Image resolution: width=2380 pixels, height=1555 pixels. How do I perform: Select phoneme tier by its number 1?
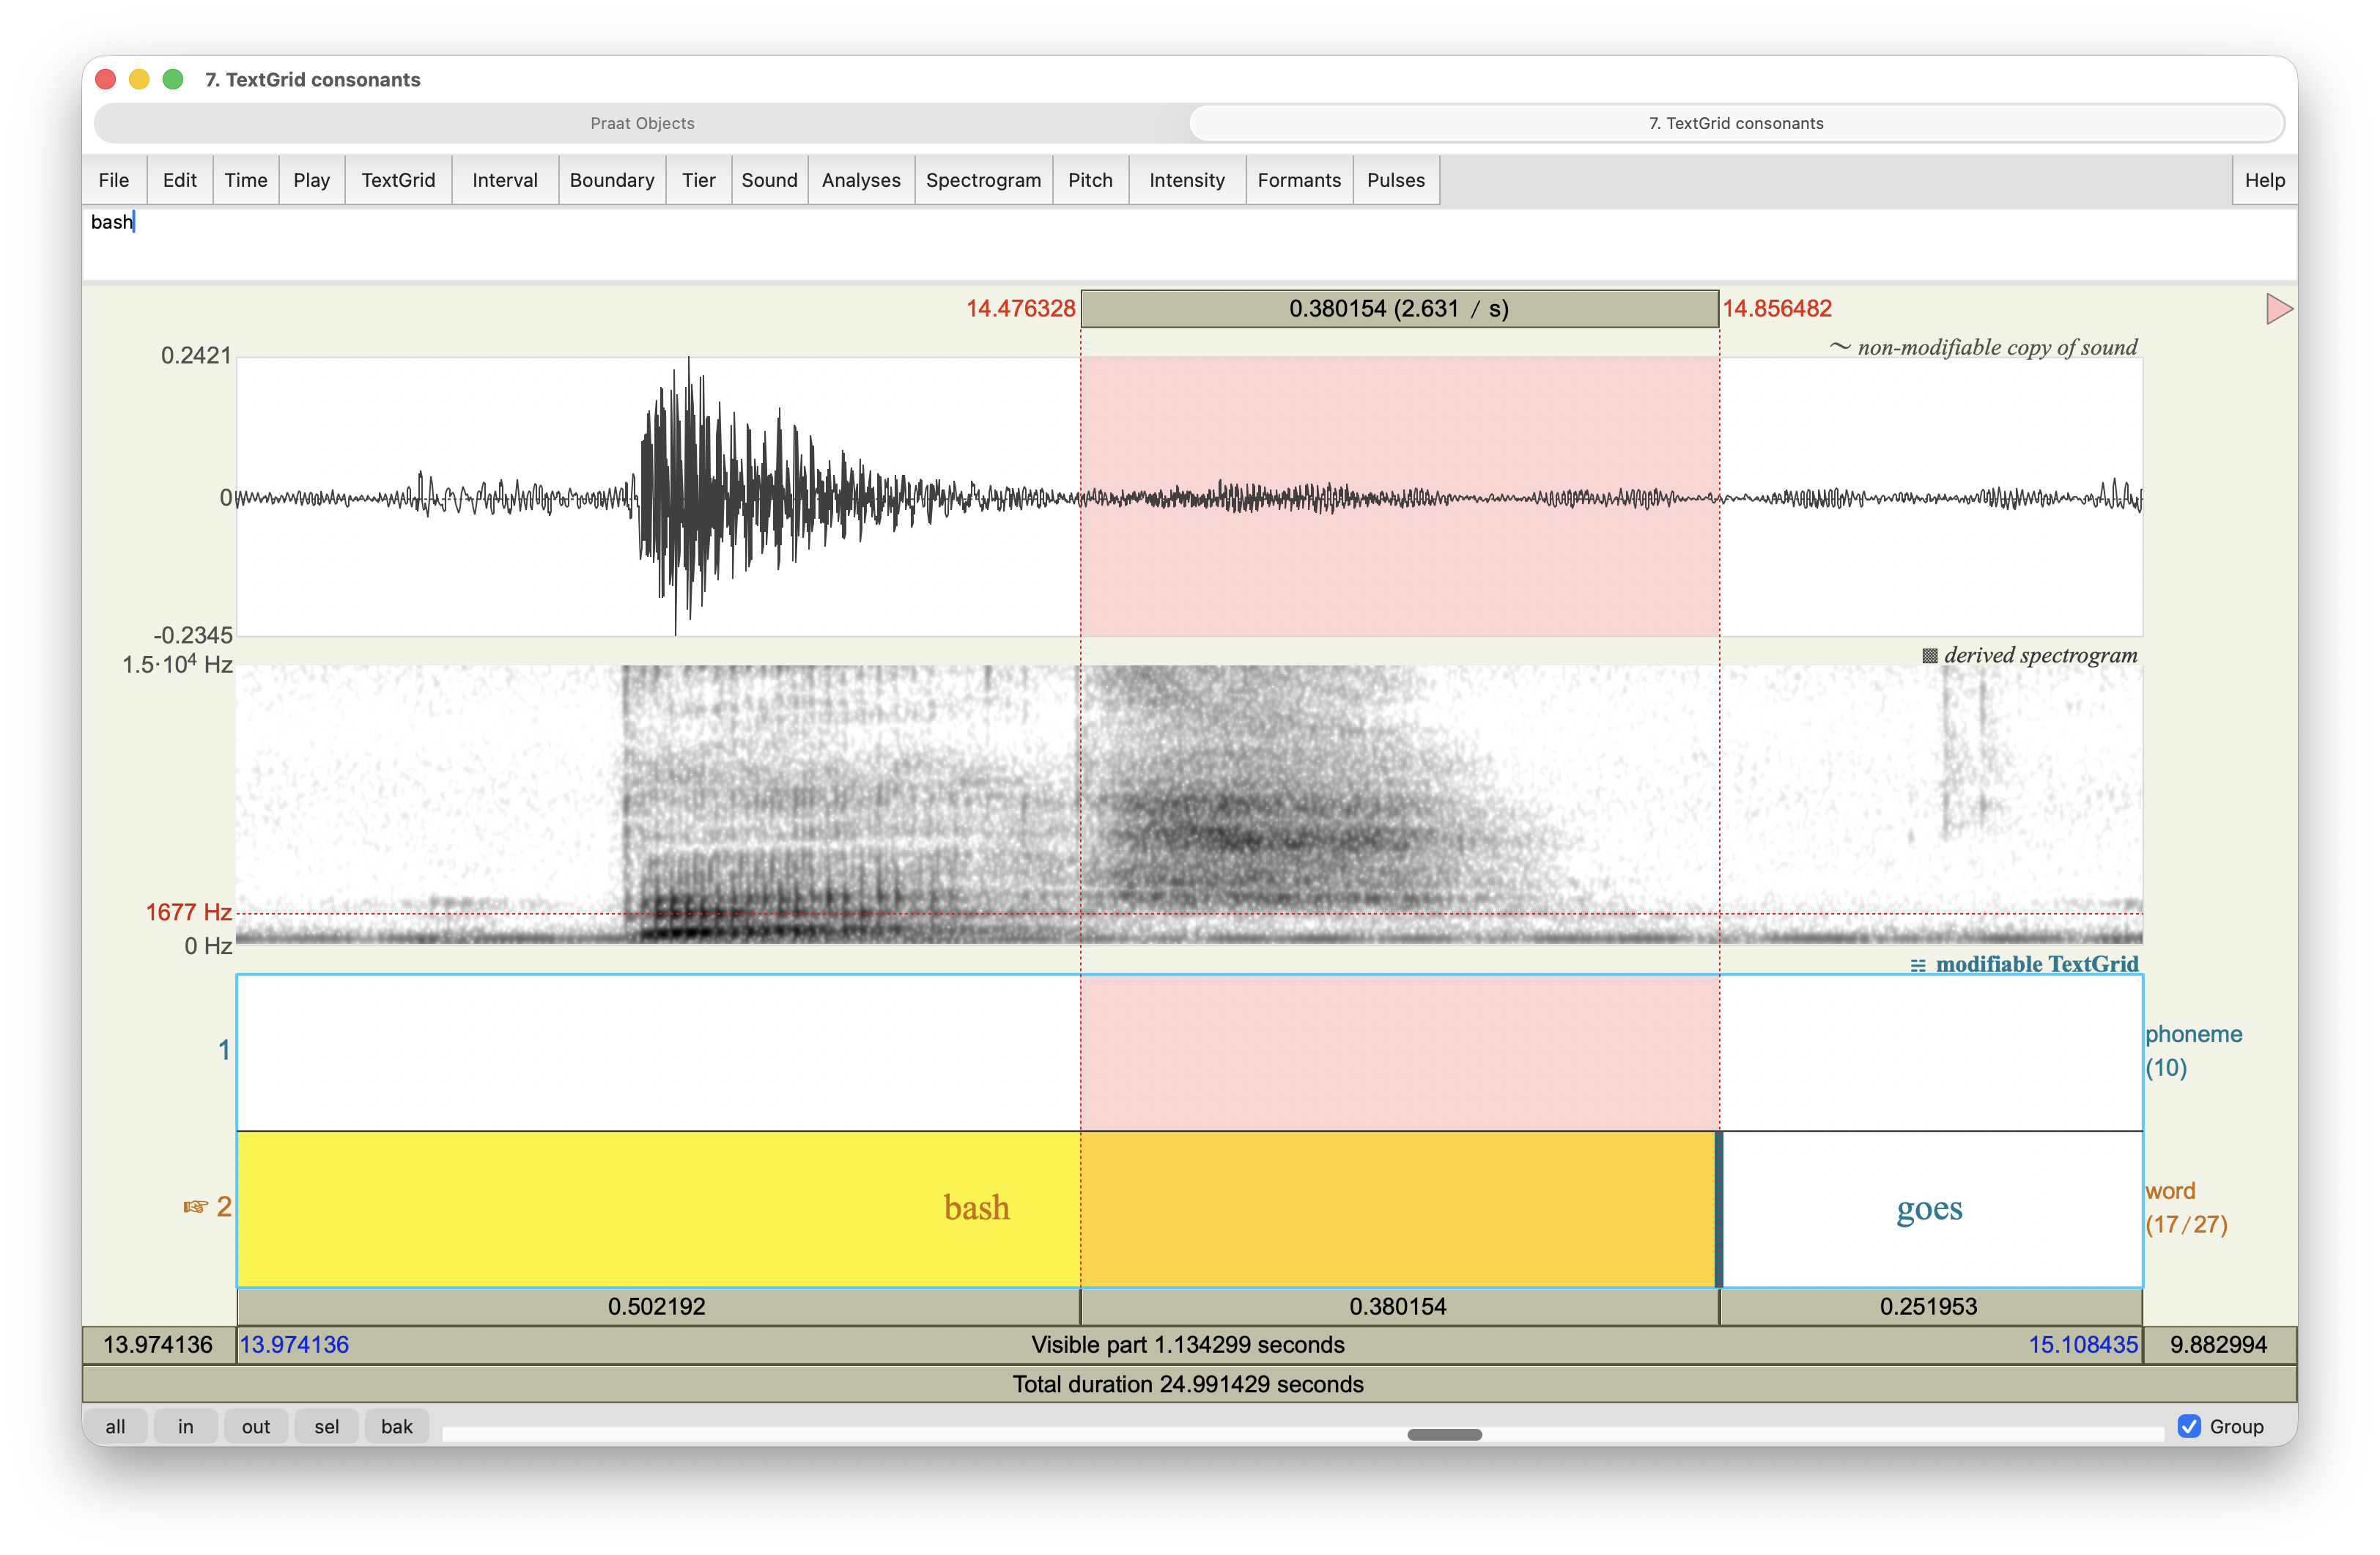(x=224, y=1050)
